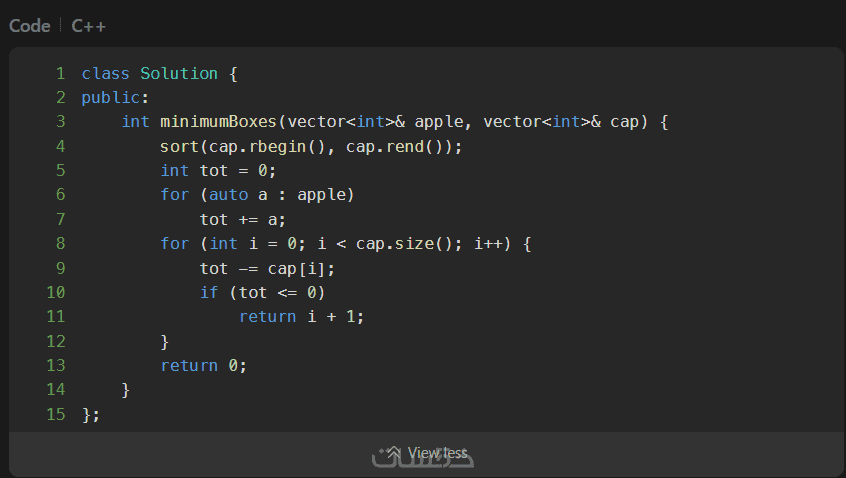Click the 'return i + 1;' statement
Screen dimensions: 846x478
click(301, 316)
